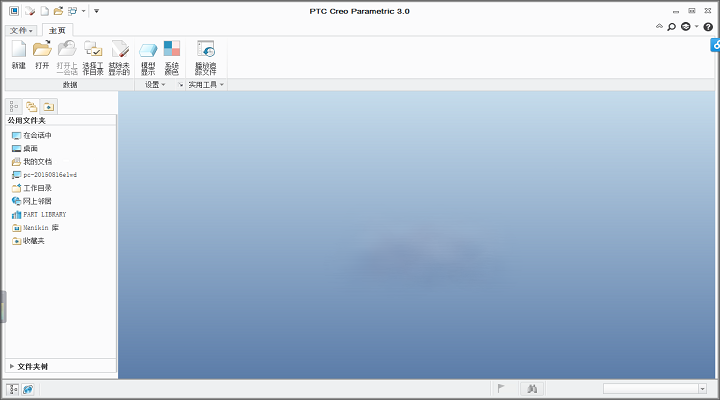Viewport: 720px width, 400px height.
Task: Click the 公用文件夹 panel header
Action: tap(61, 120)
